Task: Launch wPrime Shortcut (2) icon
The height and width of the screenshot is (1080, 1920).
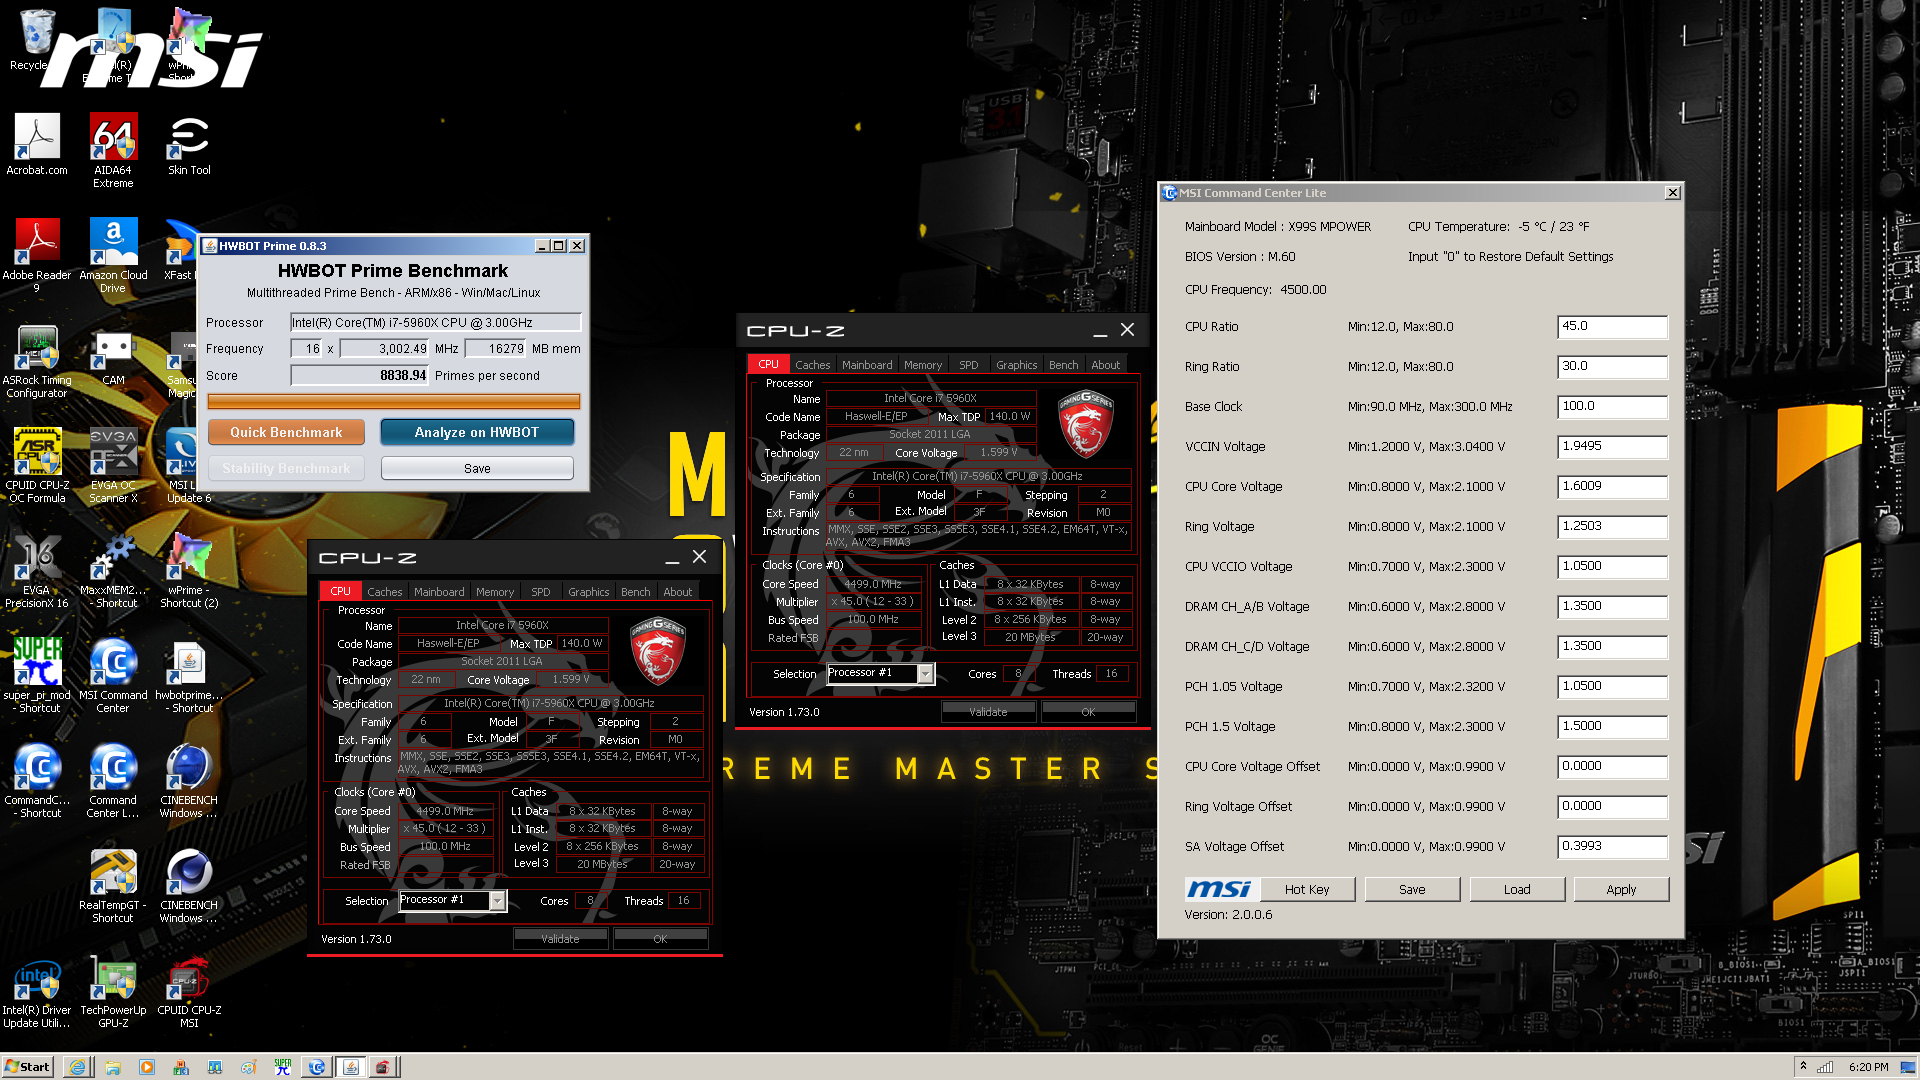Action: (x=189, y=570)
